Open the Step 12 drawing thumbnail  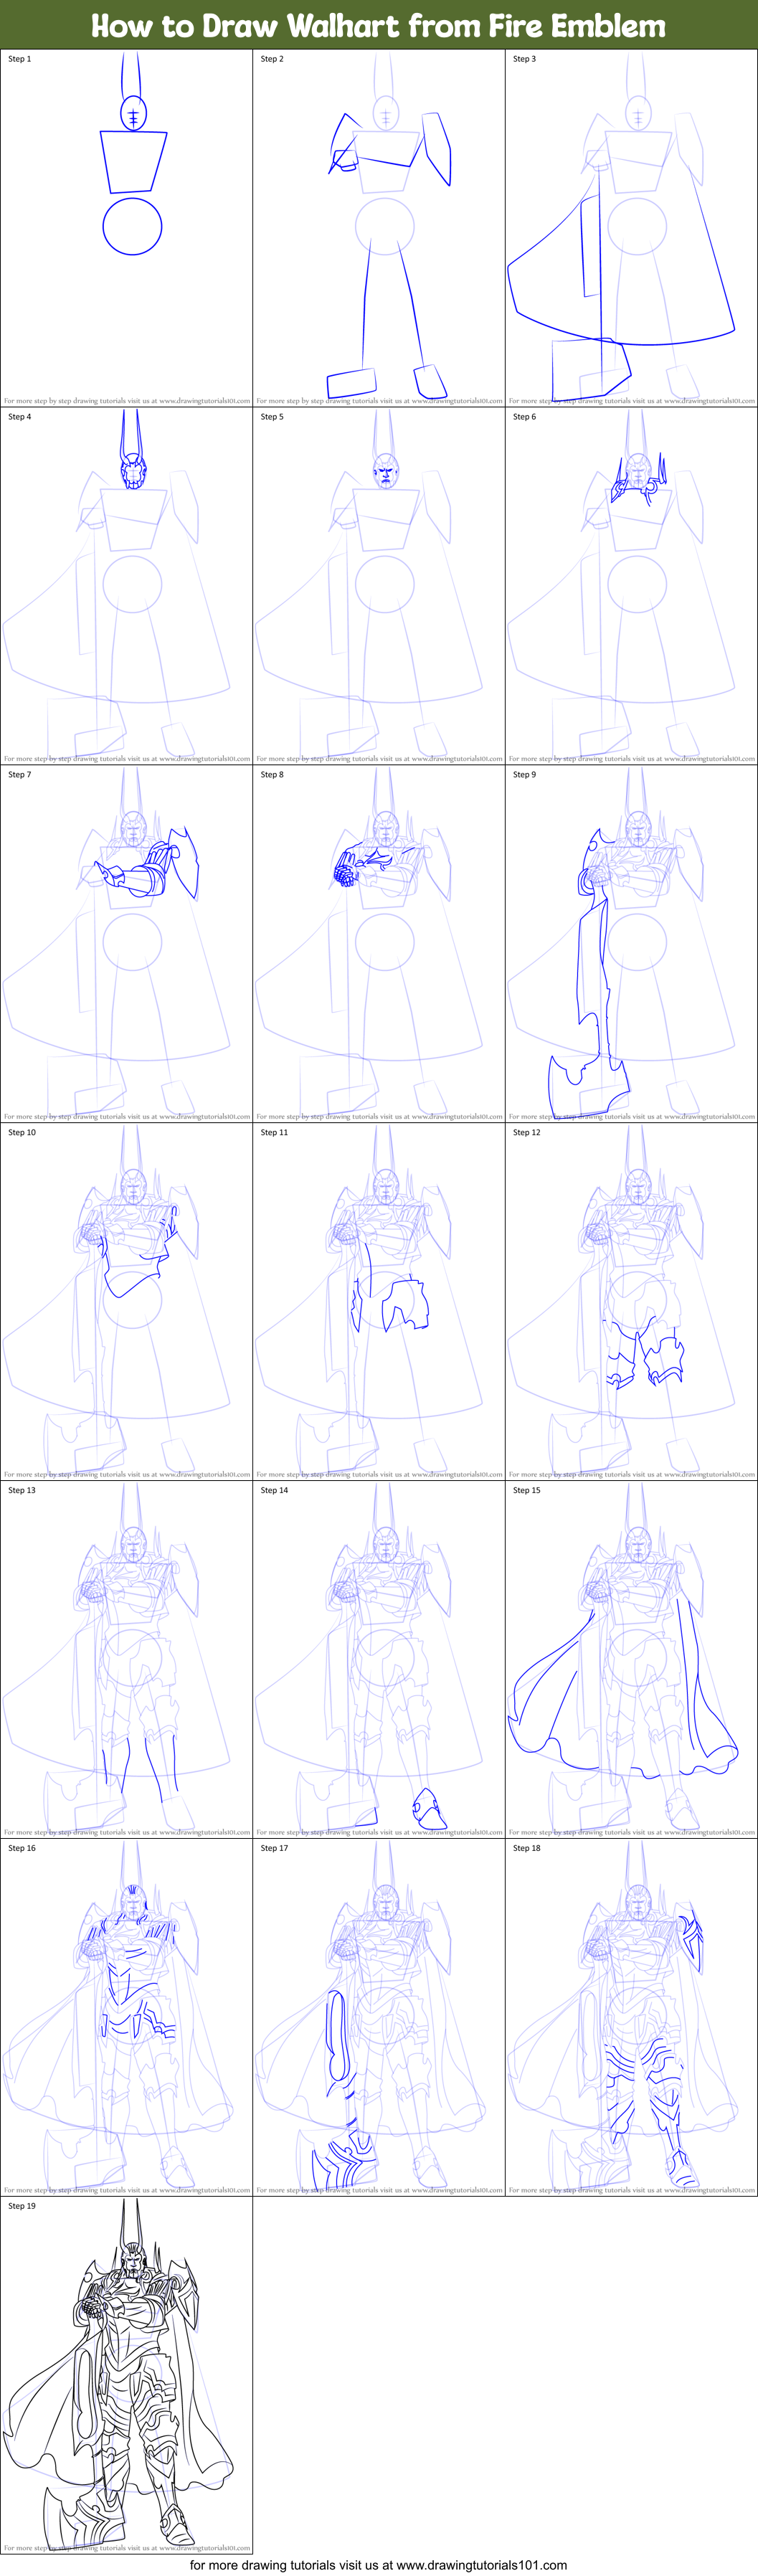[631, 1302]
